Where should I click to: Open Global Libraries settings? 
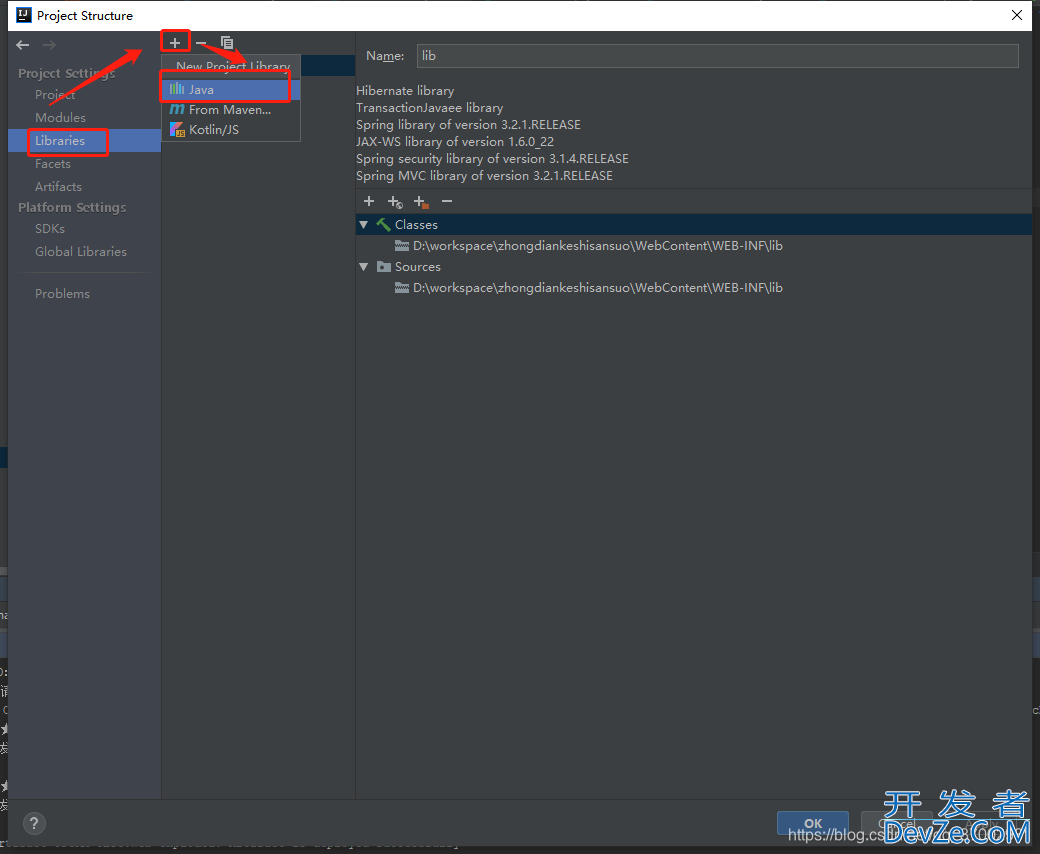tap(81, 251)
